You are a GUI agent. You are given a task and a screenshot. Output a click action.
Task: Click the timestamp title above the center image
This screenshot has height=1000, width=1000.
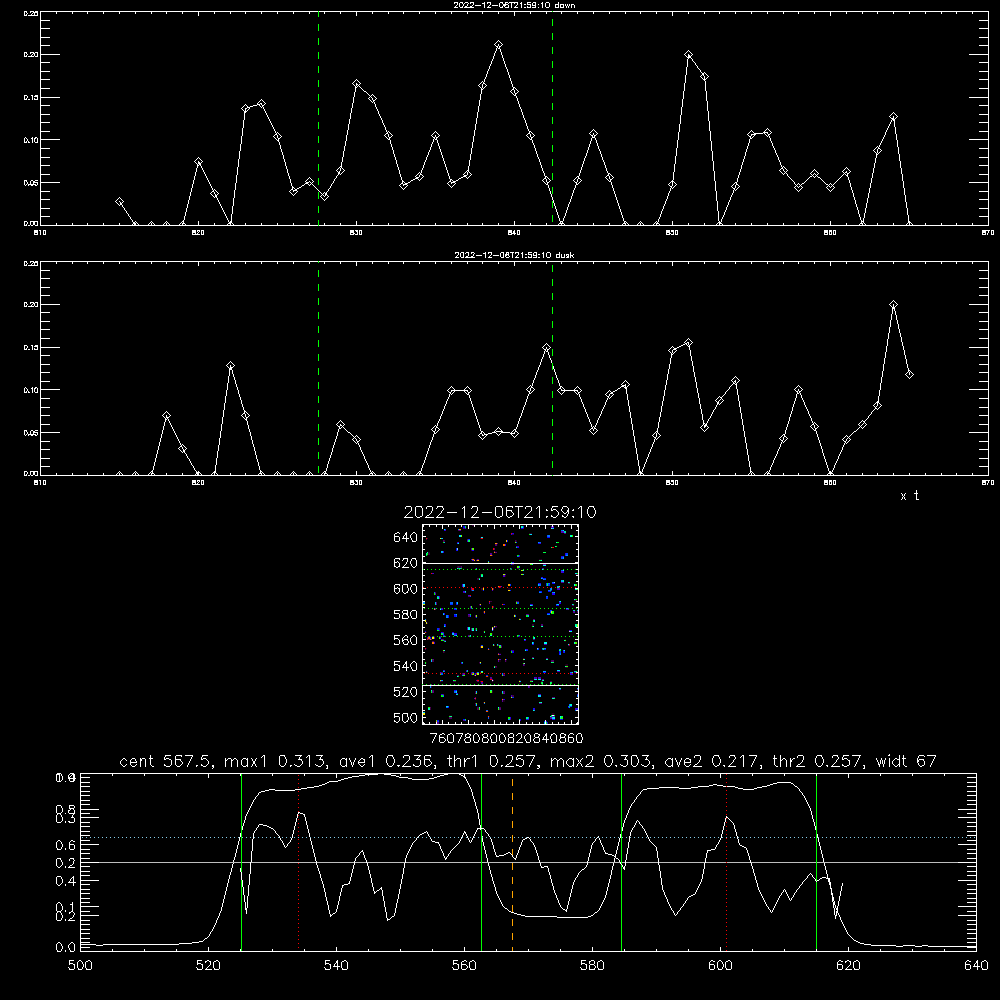(x=500, y=512)
